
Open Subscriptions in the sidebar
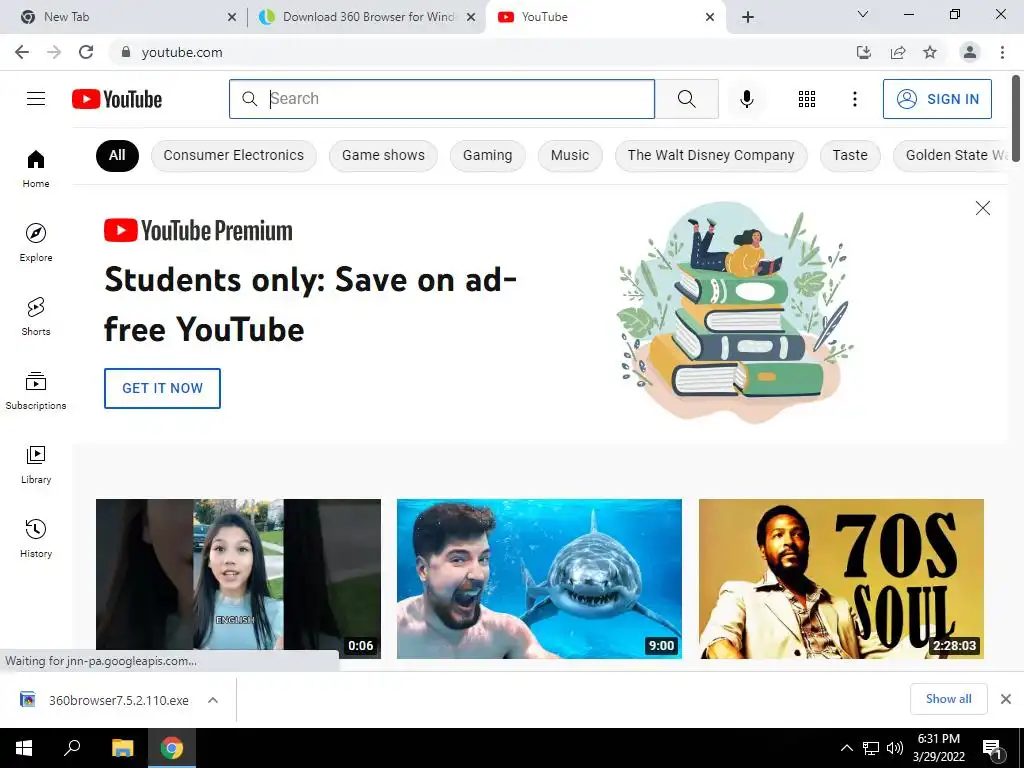(x=36, y=391)
